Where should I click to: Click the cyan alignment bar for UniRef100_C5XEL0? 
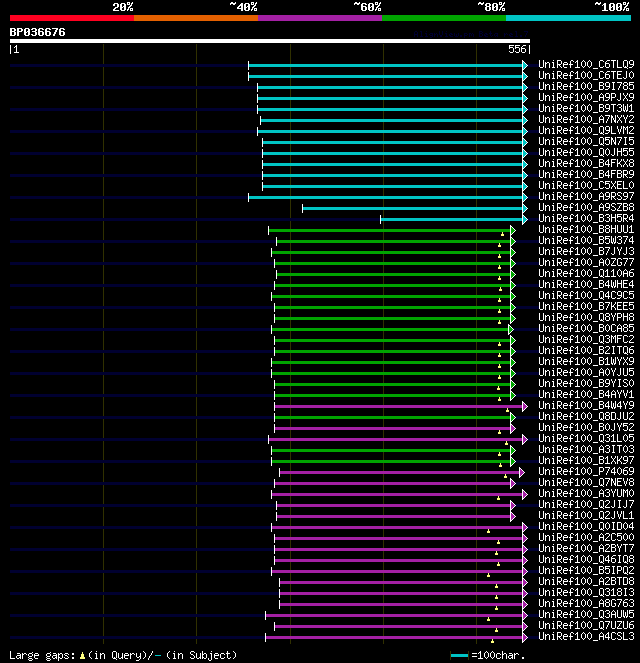coord(392,186)
